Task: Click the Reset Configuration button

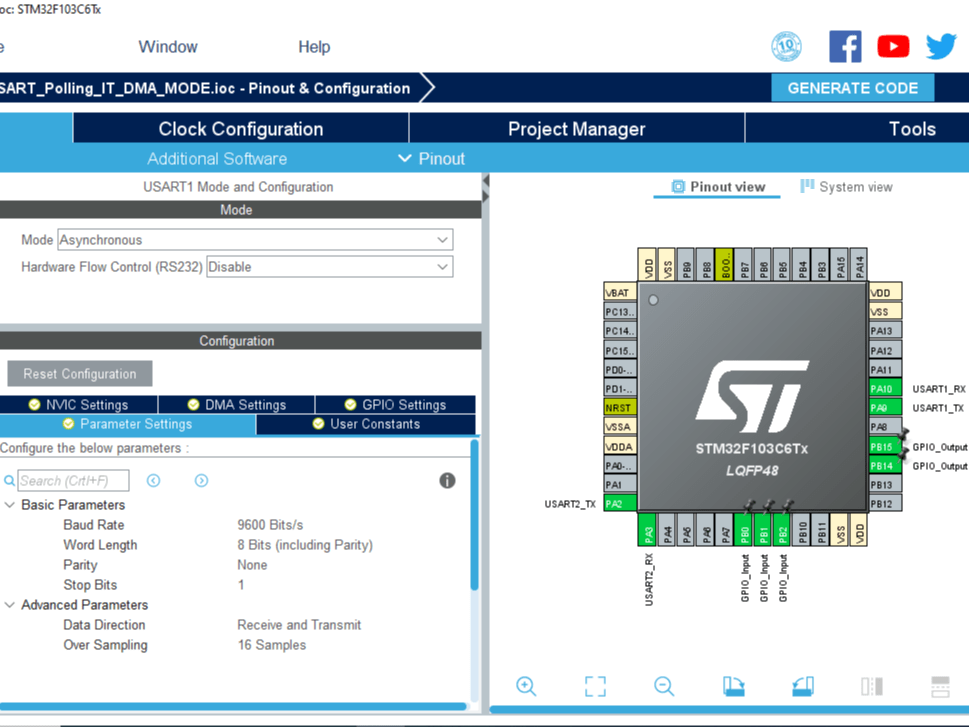Action: click(x=79, y=373)
